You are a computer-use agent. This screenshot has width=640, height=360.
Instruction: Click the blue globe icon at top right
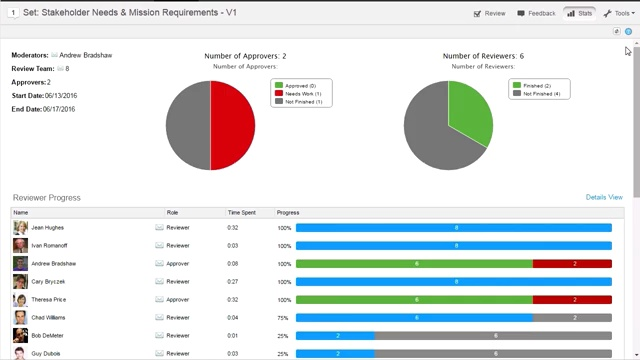[629, 31]
